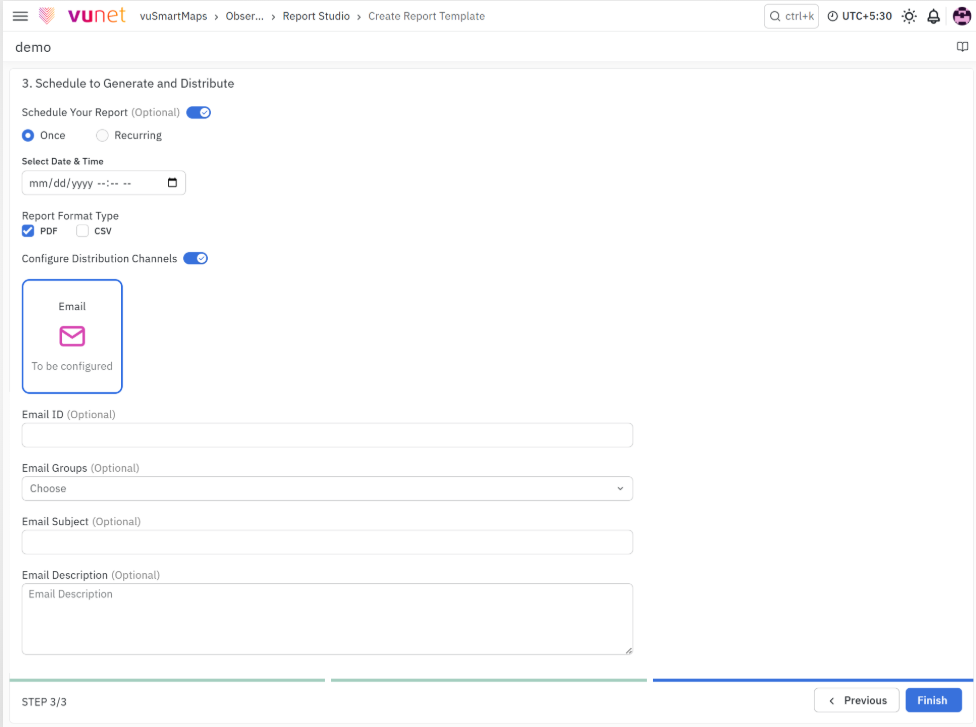Uncheck the PDF format checkbox
976x727 pixels.
tap(28, 231)
